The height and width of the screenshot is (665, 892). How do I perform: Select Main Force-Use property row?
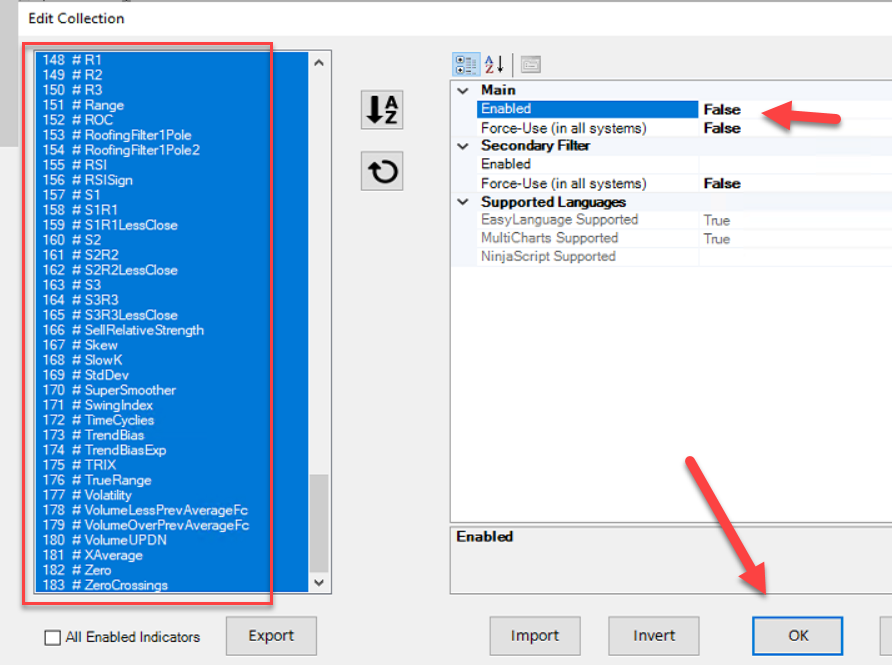click(563, 128)
